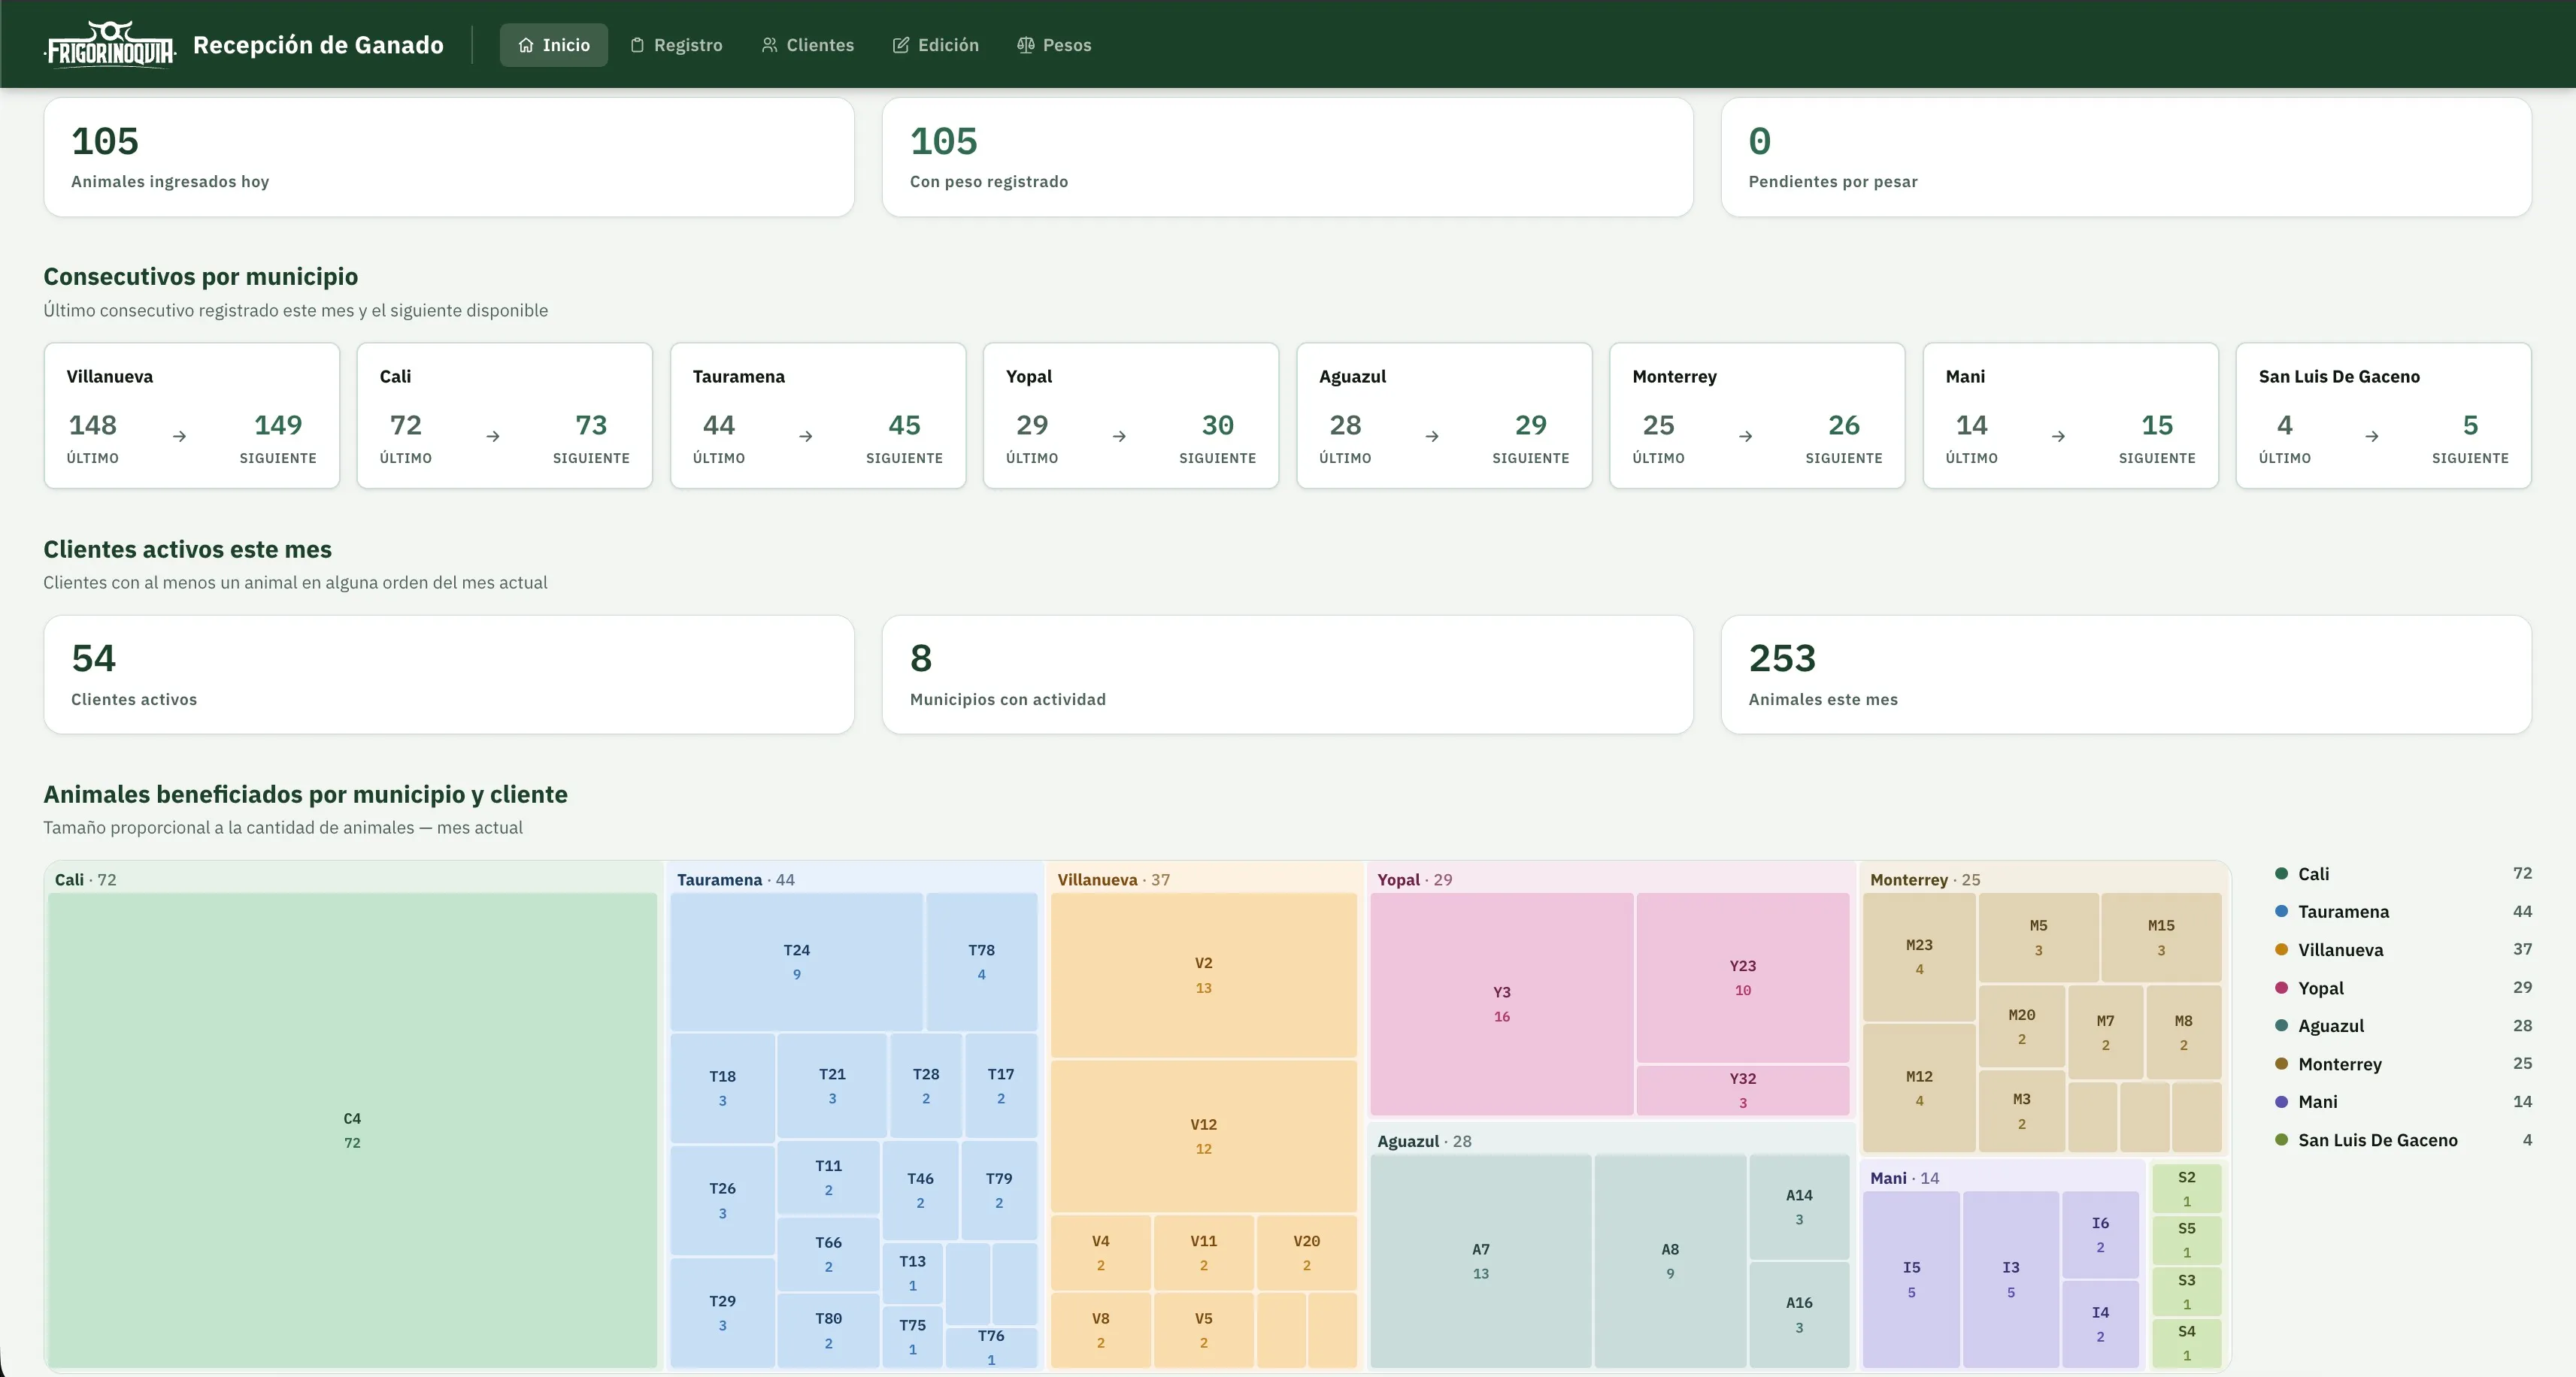Click the pencil icon beside Edición

click(x=901, y=45)
